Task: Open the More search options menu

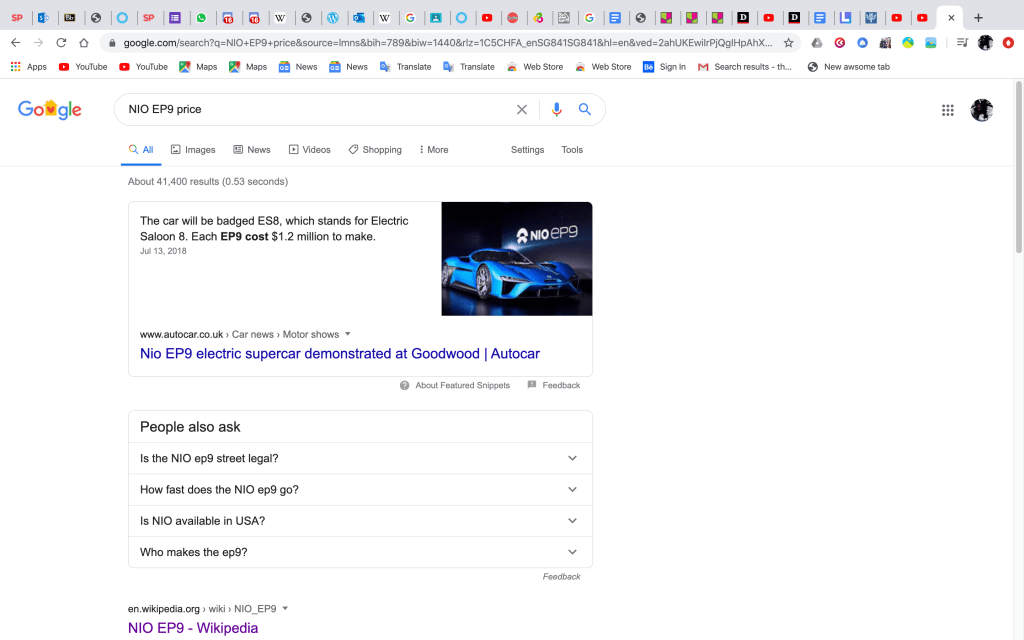Action: click(434, 150)
